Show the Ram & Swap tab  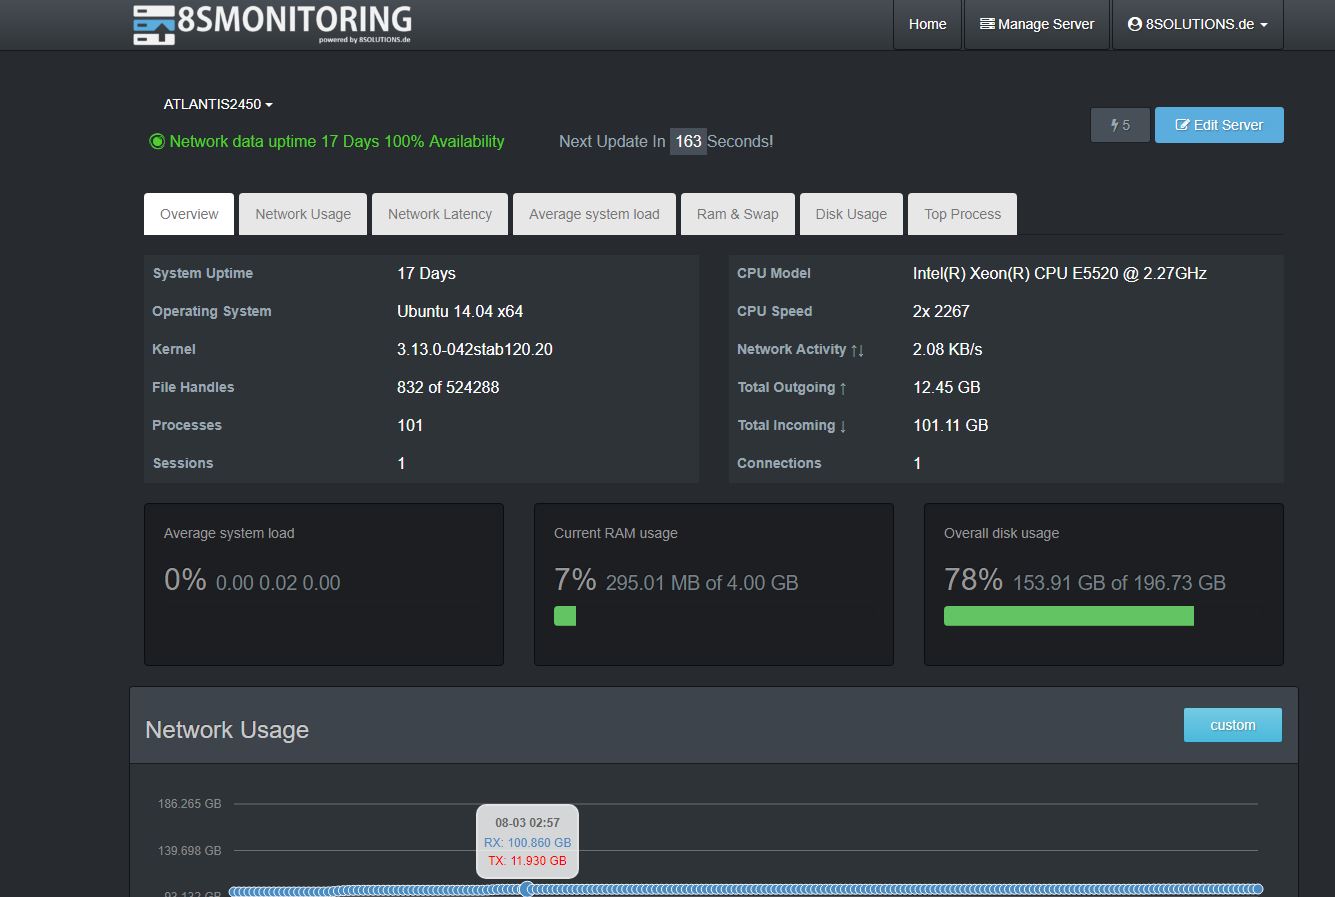click(737, 214)
